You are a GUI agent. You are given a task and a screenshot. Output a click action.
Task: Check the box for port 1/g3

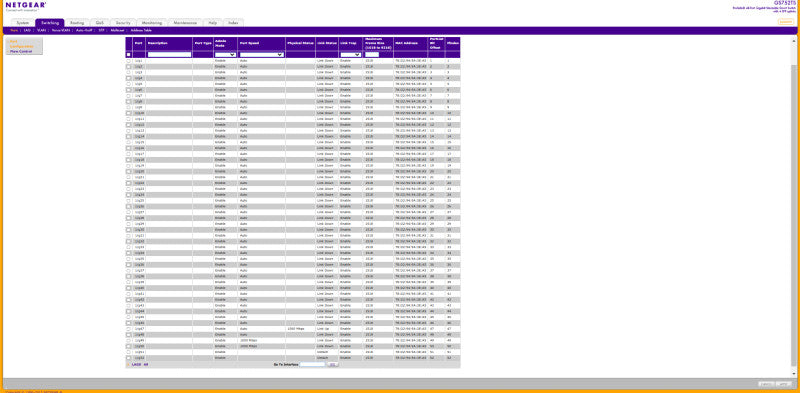[129, 72]
